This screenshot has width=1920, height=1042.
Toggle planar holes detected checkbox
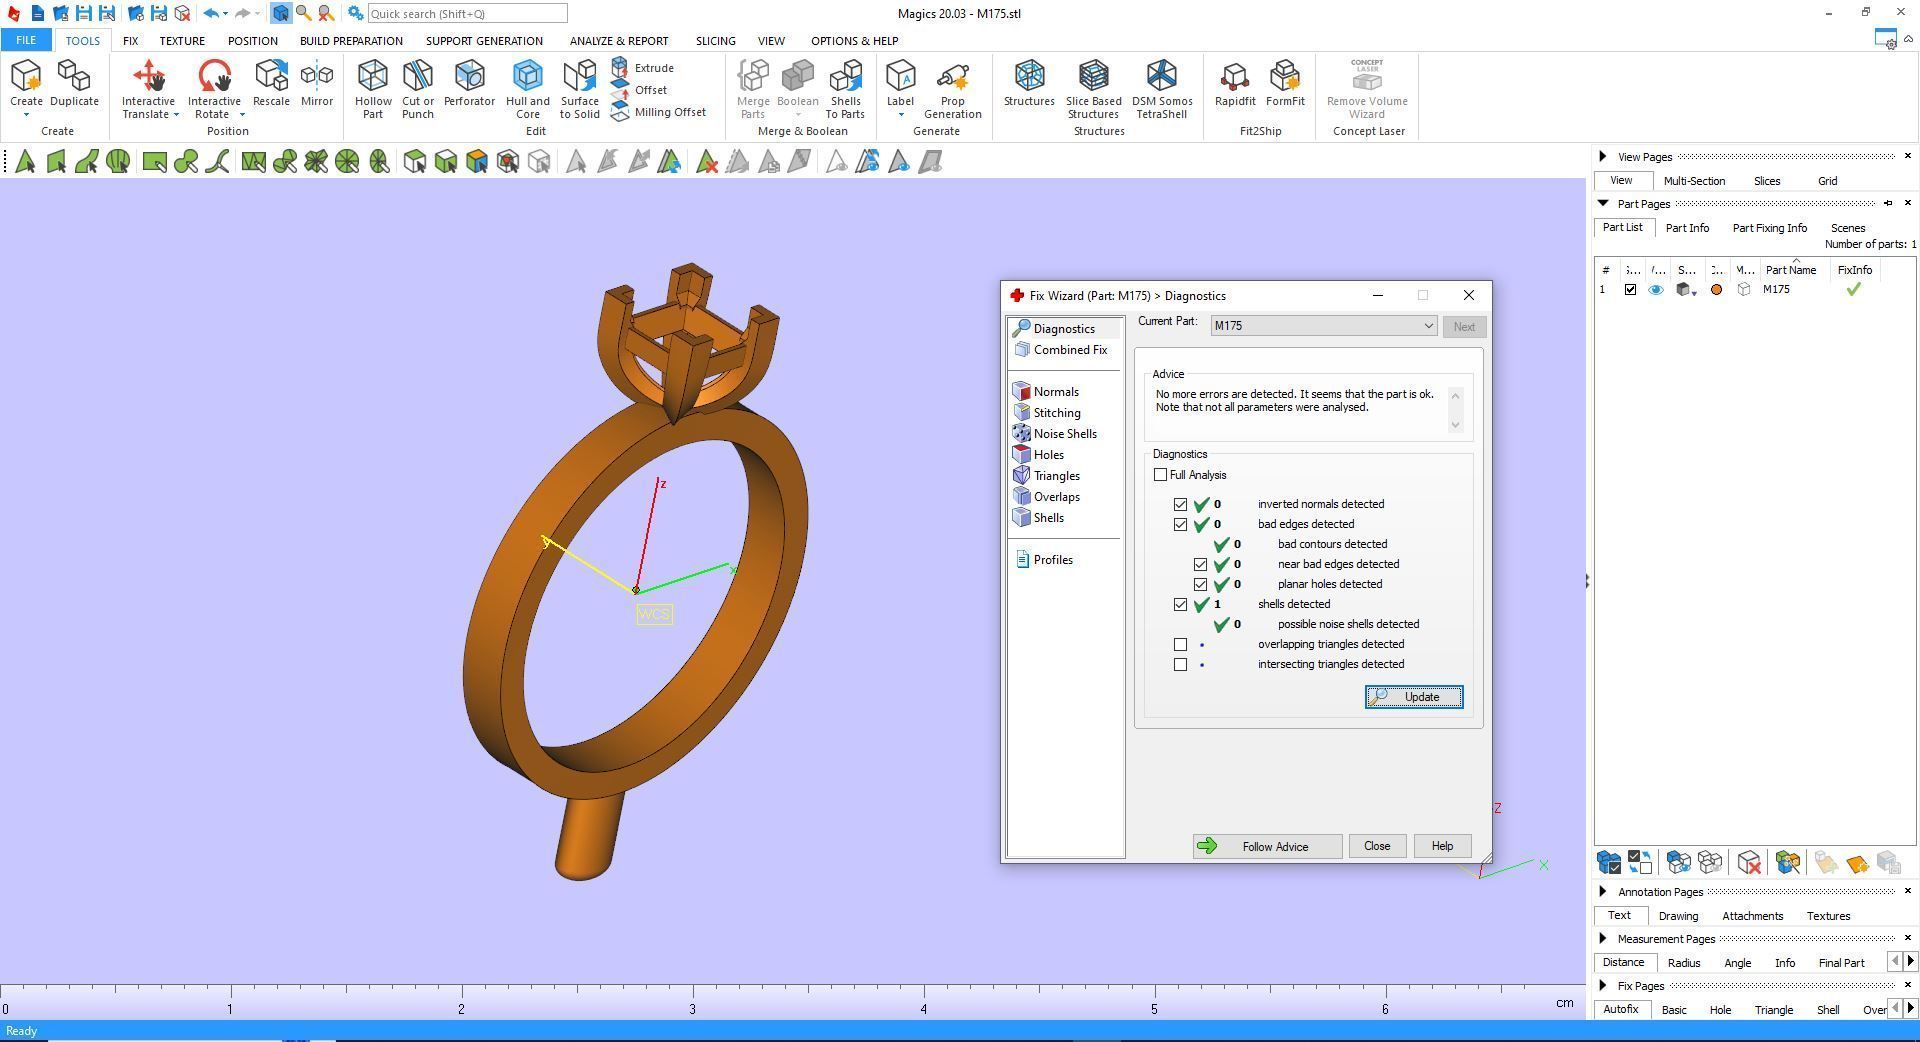[1200, 584]
